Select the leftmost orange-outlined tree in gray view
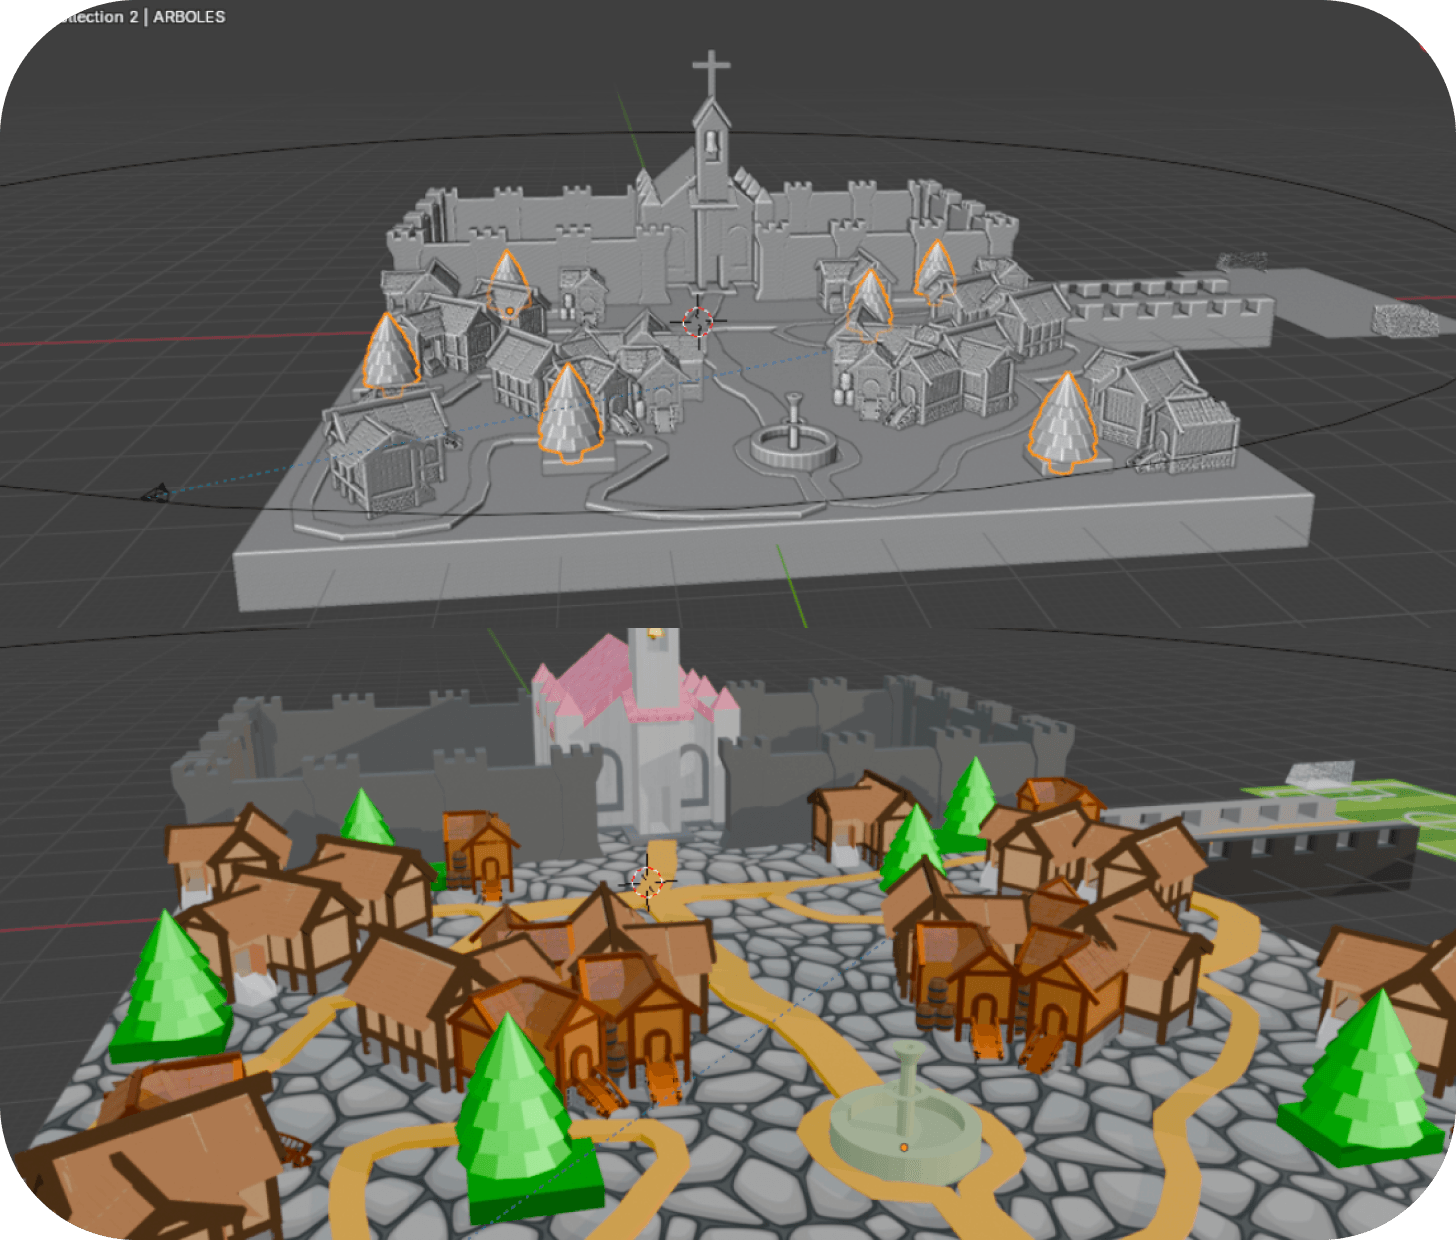This screenshot has height=1240, width=1456. (x=389, y=352)
